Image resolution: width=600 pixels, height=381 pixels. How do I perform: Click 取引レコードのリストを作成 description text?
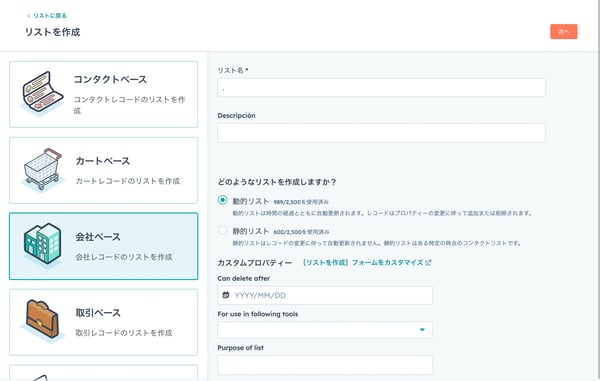click(124, 333)
